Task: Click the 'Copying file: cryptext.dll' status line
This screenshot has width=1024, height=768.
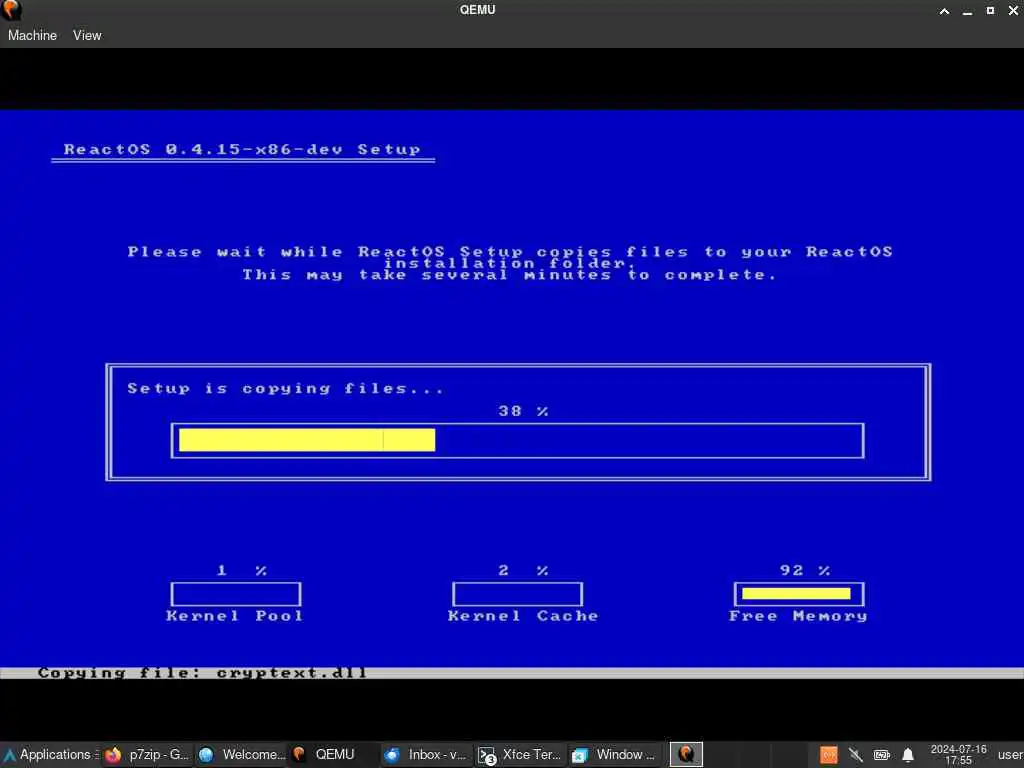Action: pyautogui.click(x=202, y=673)
